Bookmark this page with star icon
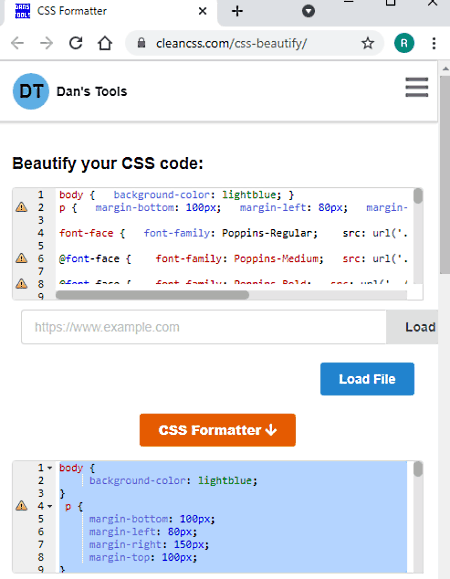 pos(367,43)
